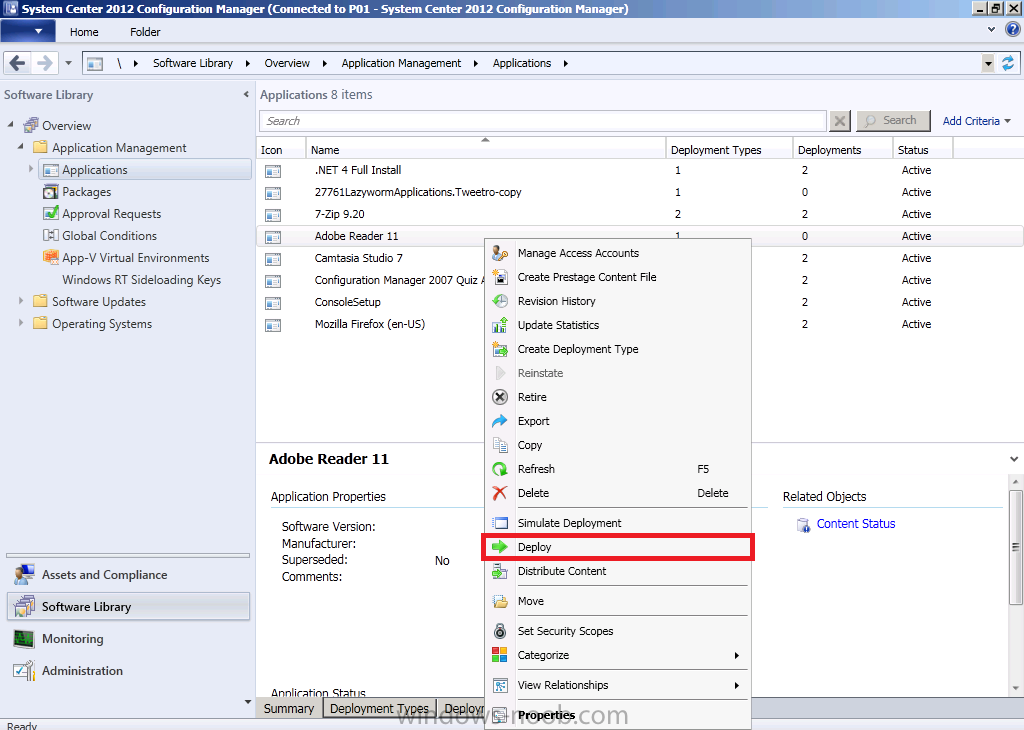
Task: Select the Approval Requests tree item
Action: pyautogui.click(x=111, y=214)
